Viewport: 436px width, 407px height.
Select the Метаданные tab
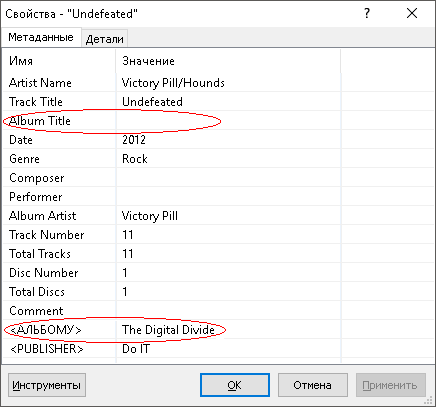41,37
